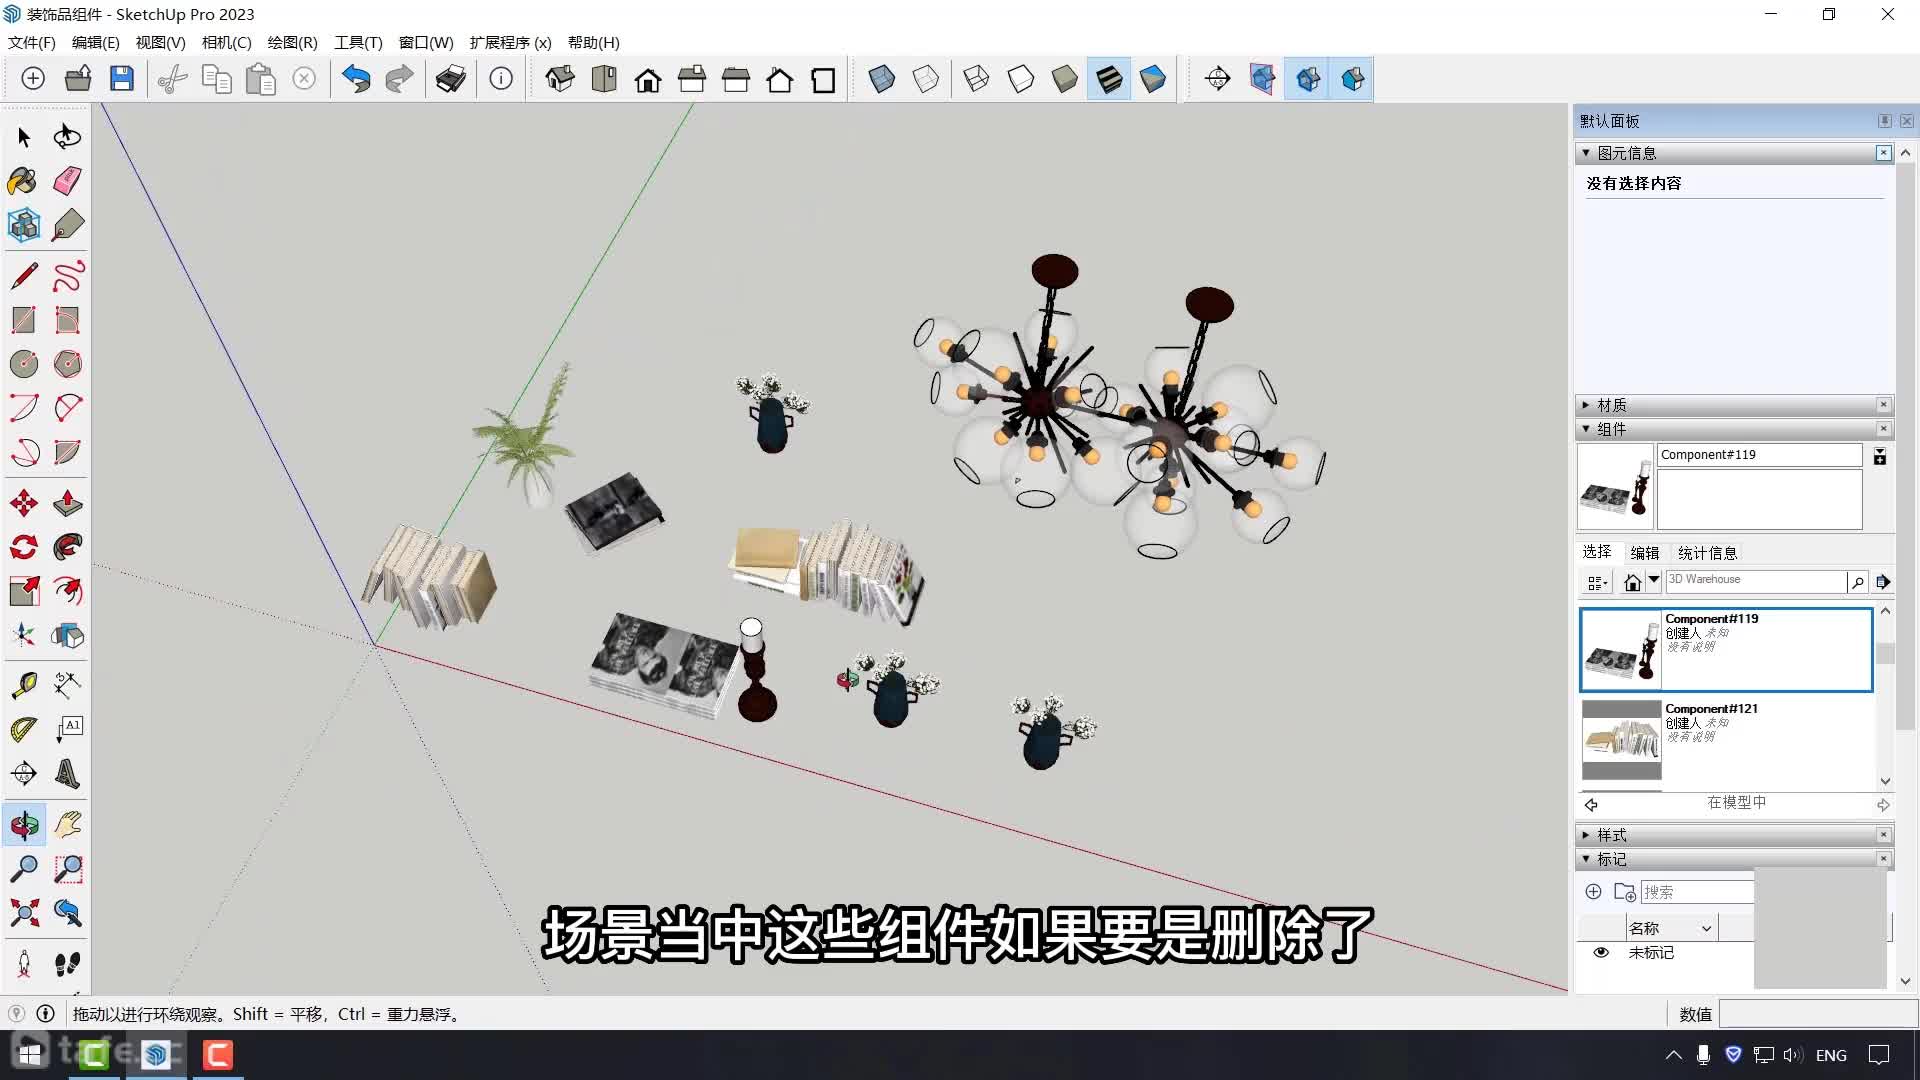1920x1080 pixels.
Task: Close the 材质 panel with its X
Action: coord(1884,405)
